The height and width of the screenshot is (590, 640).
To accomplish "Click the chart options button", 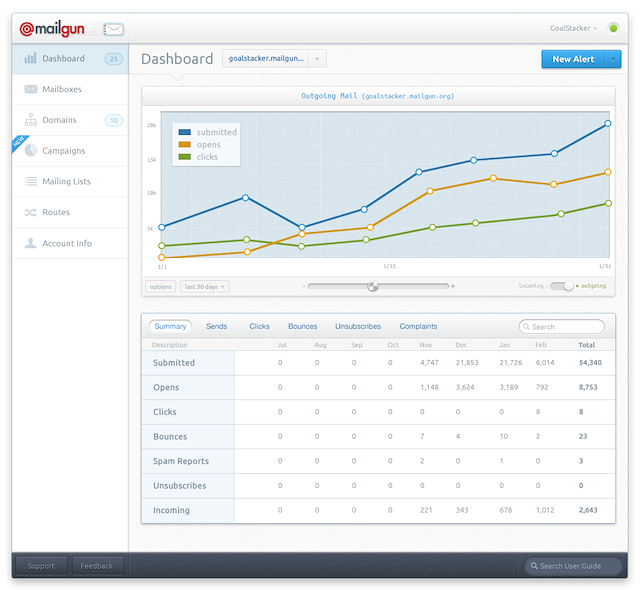I will 160,286.
